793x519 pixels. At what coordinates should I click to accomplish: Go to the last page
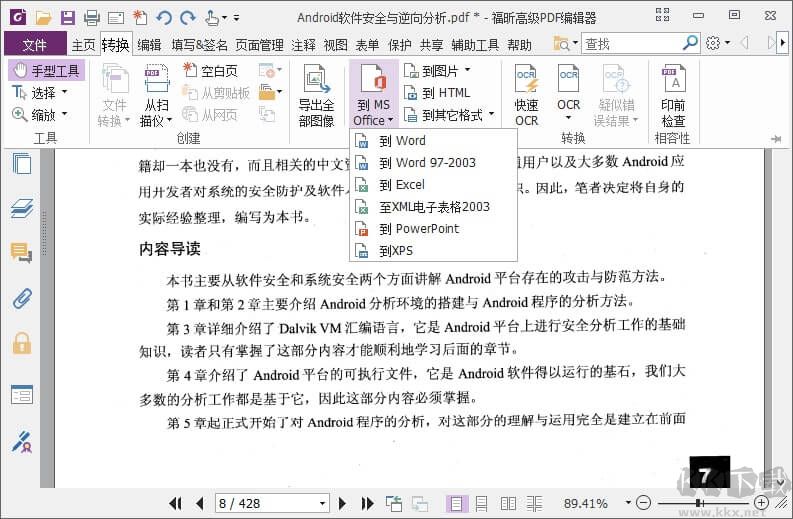click(368, 503)
